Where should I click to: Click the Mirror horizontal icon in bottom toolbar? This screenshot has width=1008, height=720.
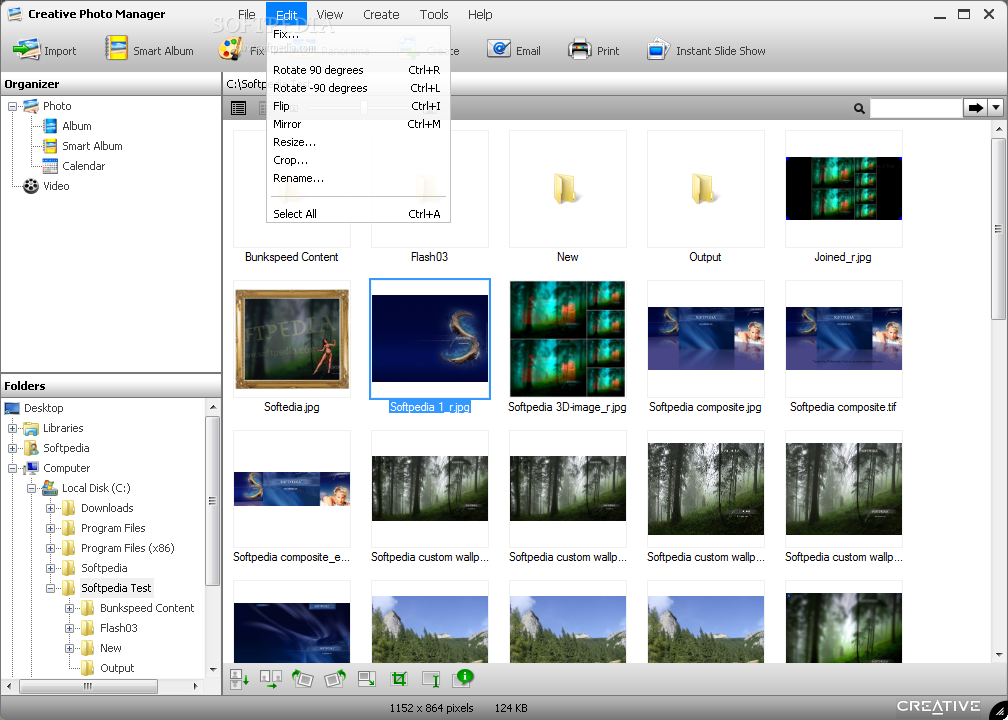coord(271,679)
